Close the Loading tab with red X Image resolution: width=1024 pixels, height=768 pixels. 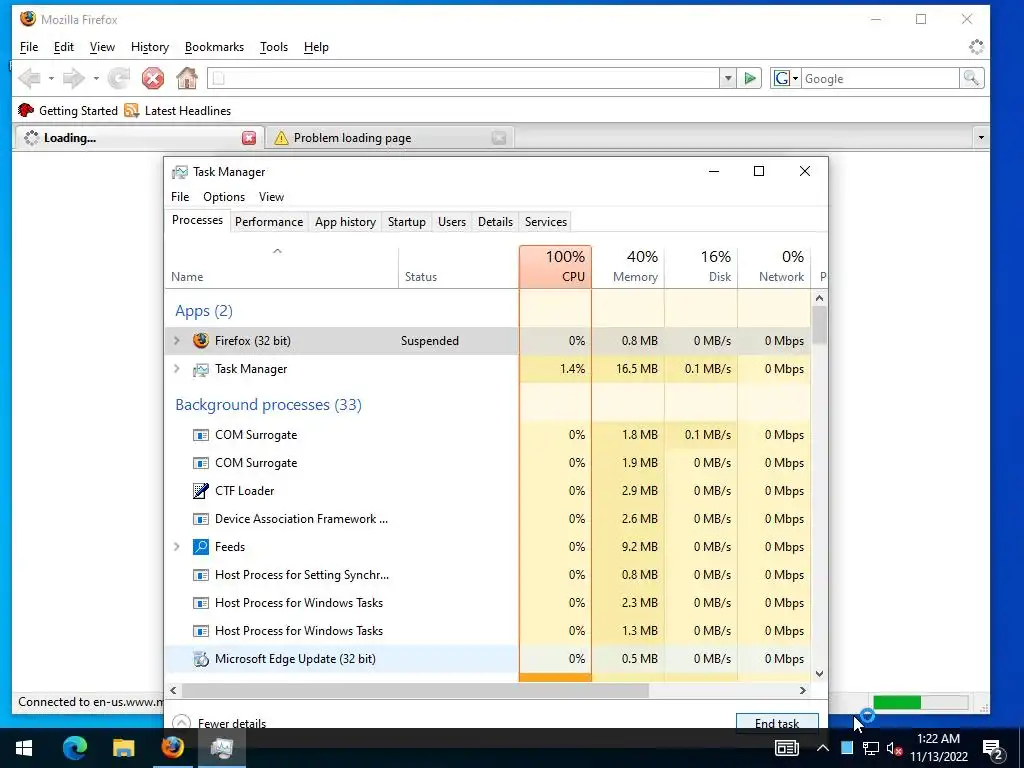click(249, 138)
